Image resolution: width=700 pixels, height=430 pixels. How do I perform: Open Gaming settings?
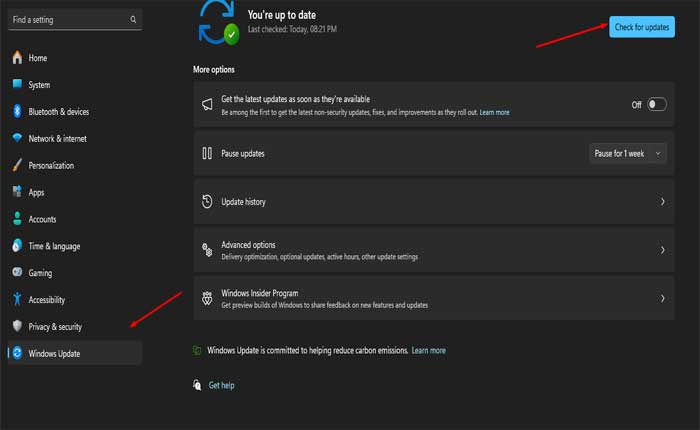pos(75,272)
